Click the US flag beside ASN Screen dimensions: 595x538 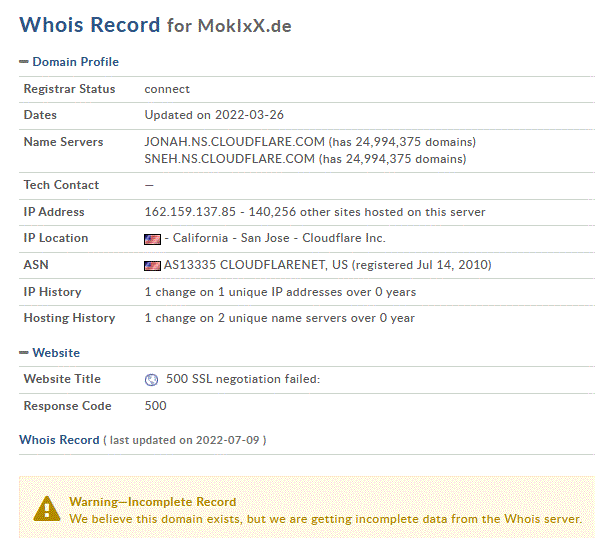coord(153,266)
